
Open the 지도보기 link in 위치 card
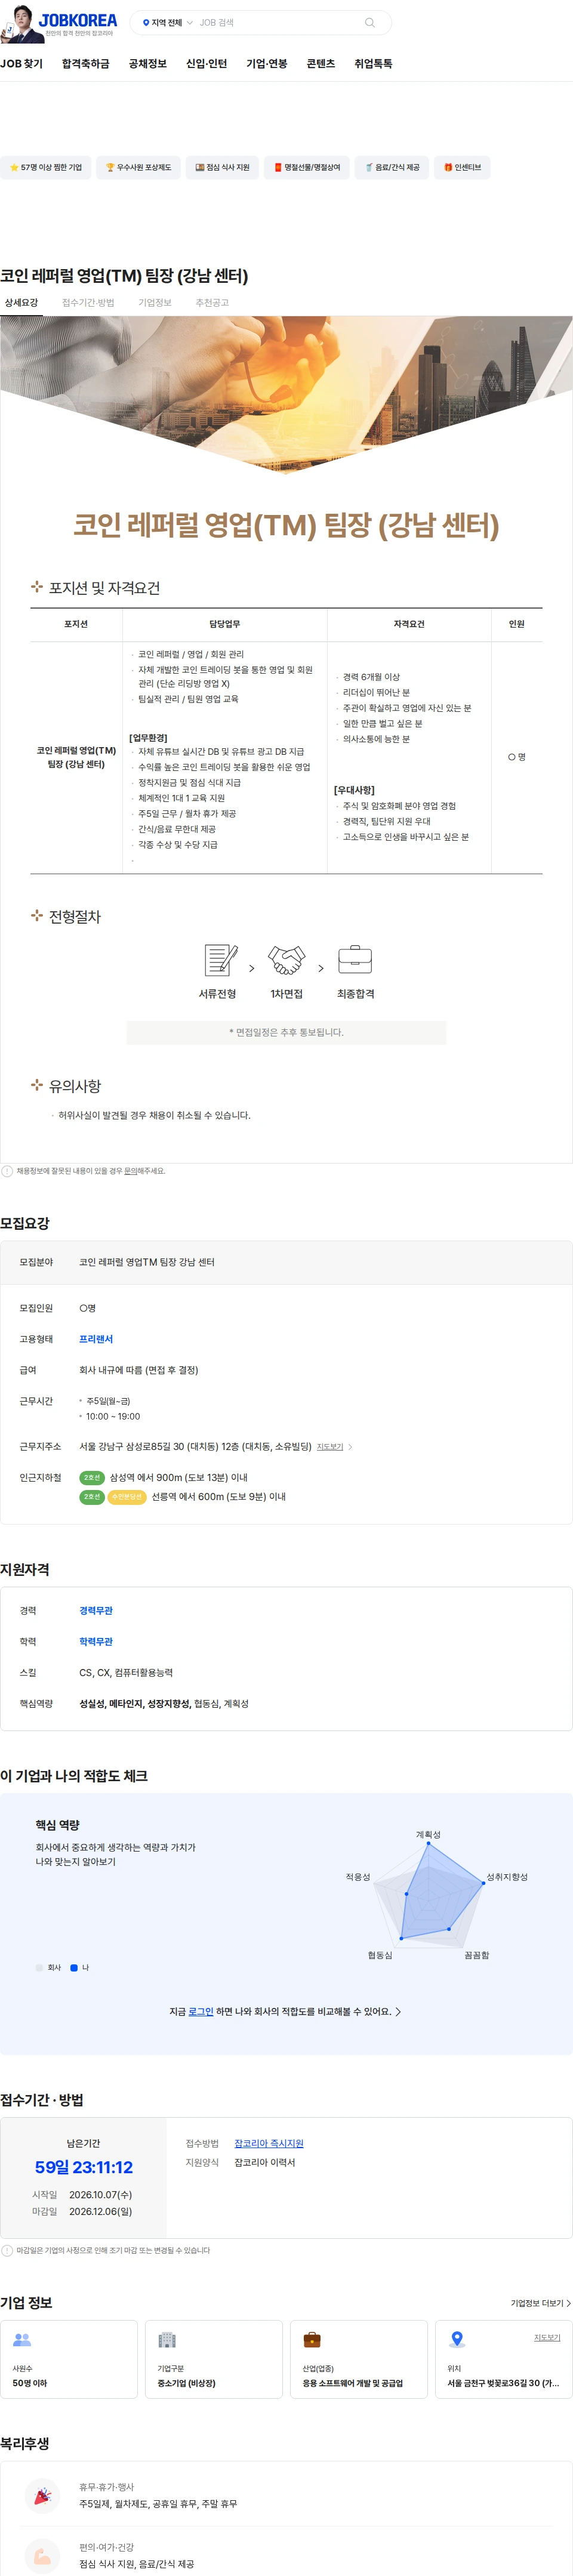point(547,2338)
